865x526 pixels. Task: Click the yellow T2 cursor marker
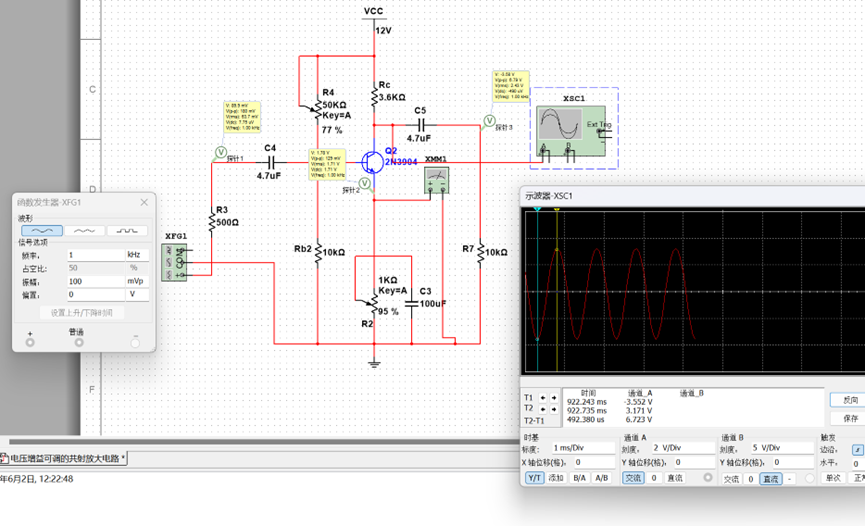557,210
